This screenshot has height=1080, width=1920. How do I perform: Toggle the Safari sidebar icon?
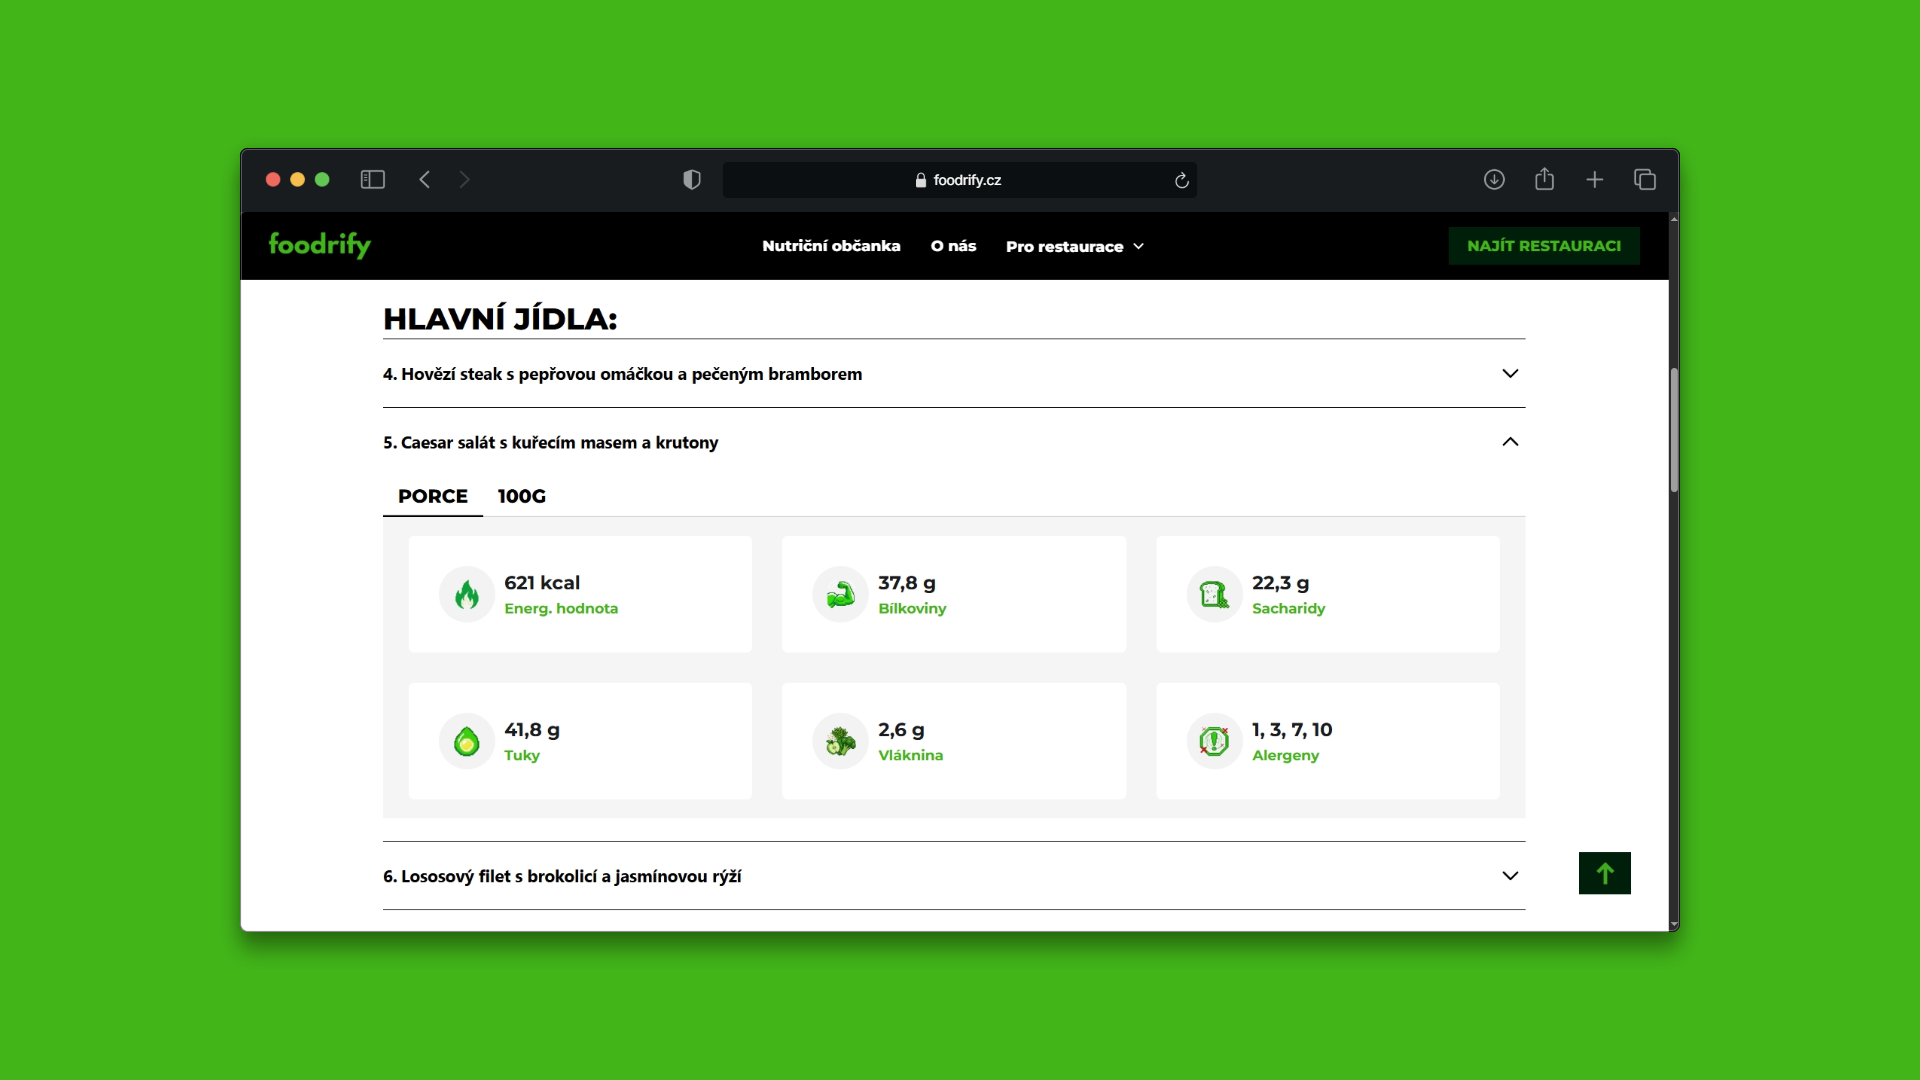(x=373, y=180)
